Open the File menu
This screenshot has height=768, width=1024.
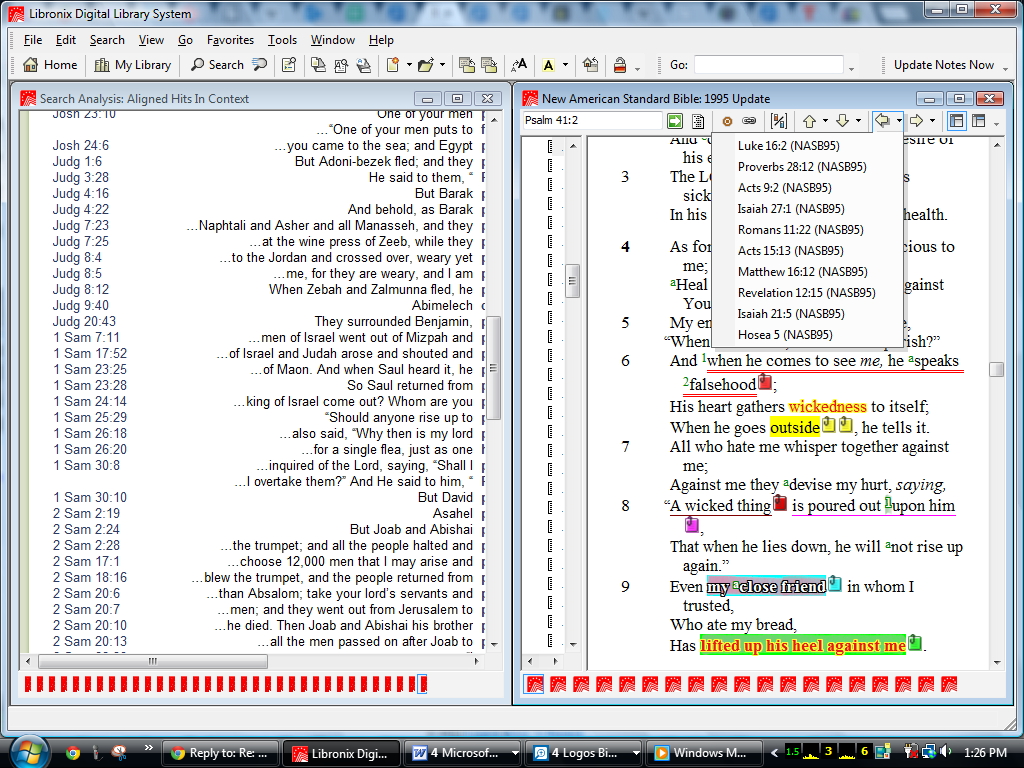coord(33,40)
